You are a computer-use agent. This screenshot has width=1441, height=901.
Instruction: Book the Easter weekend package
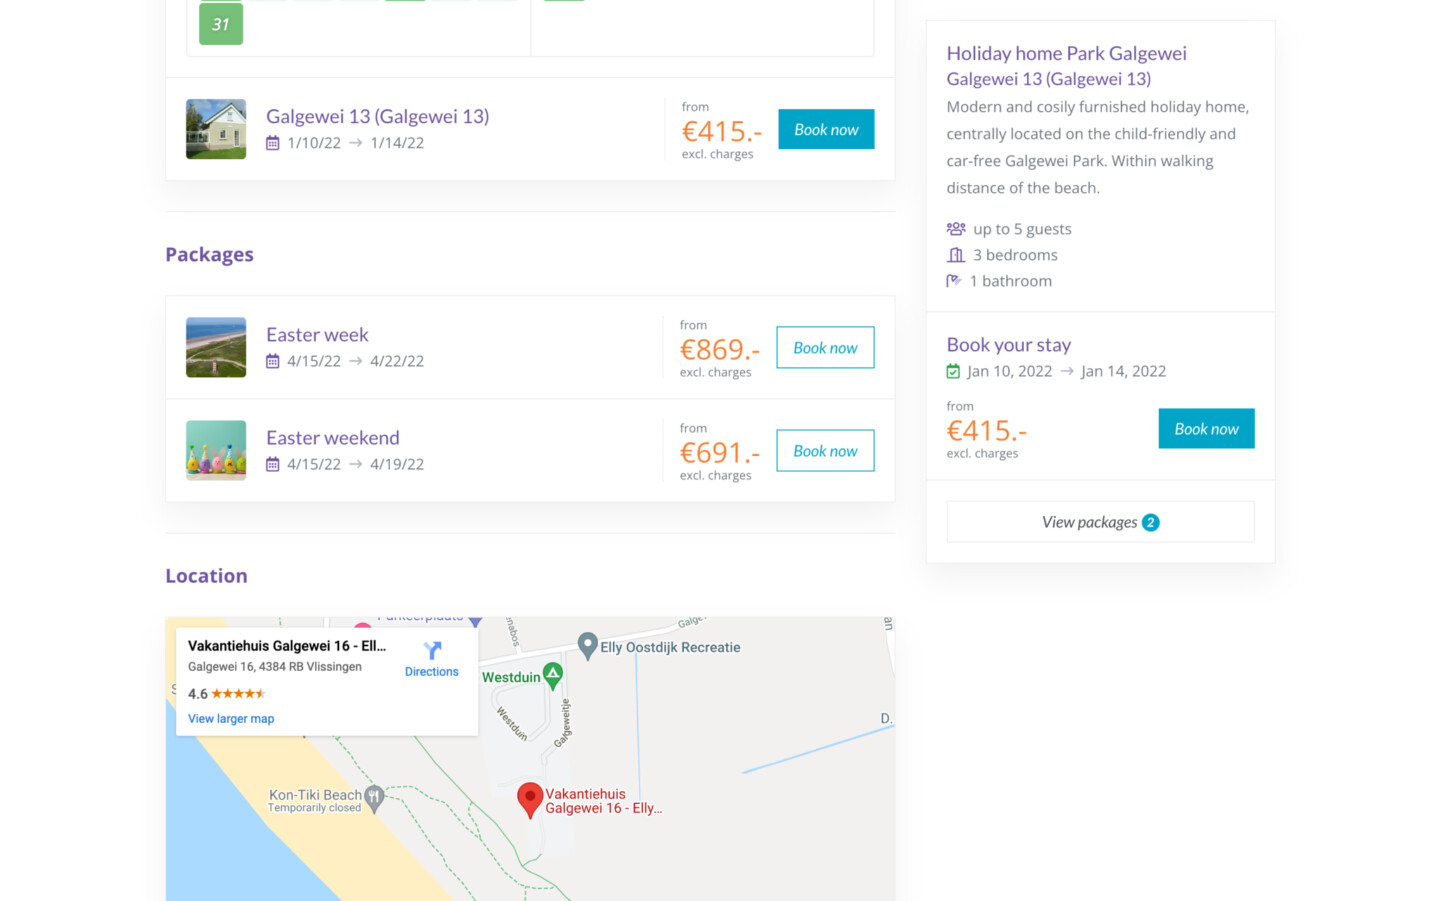click(x=825, y=451)
